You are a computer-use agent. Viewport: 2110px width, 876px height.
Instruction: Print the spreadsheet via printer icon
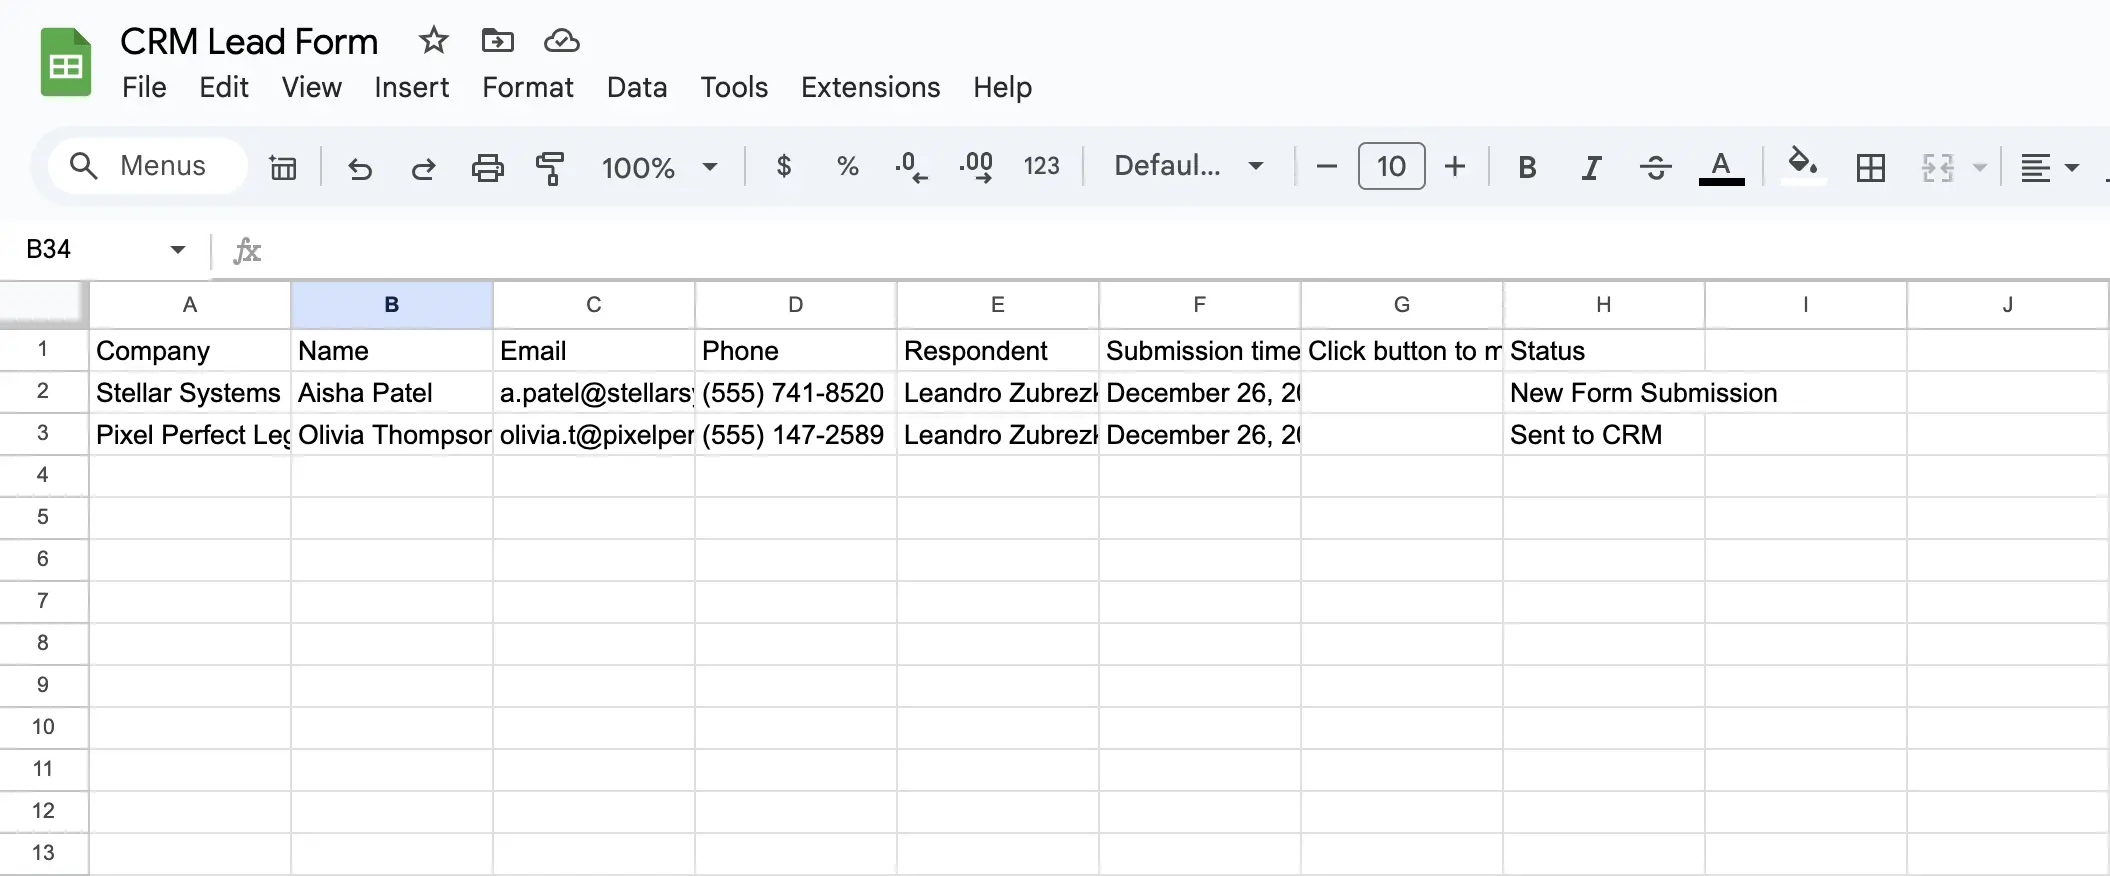487,168
